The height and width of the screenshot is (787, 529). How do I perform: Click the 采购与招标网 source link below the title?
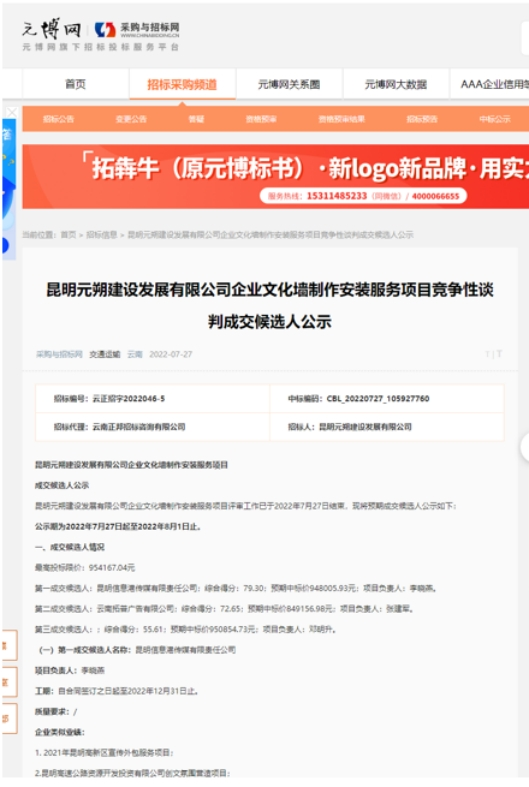(x=59, y=354)
